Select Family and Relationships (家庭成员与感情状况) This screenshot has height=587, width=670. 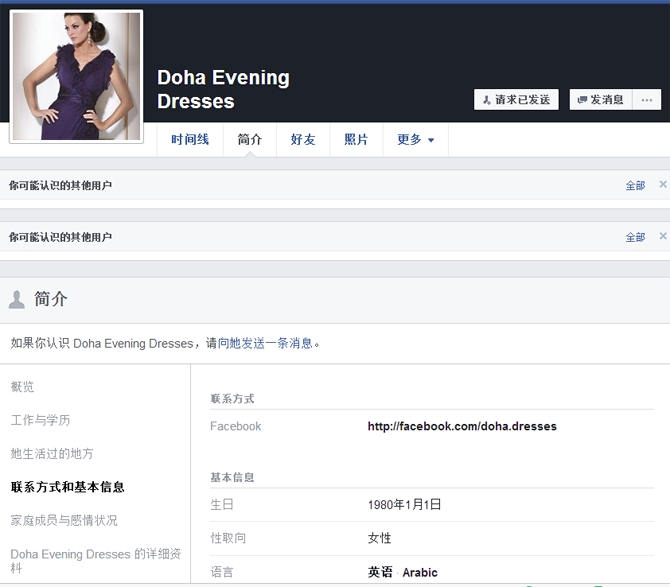point(64,520)
